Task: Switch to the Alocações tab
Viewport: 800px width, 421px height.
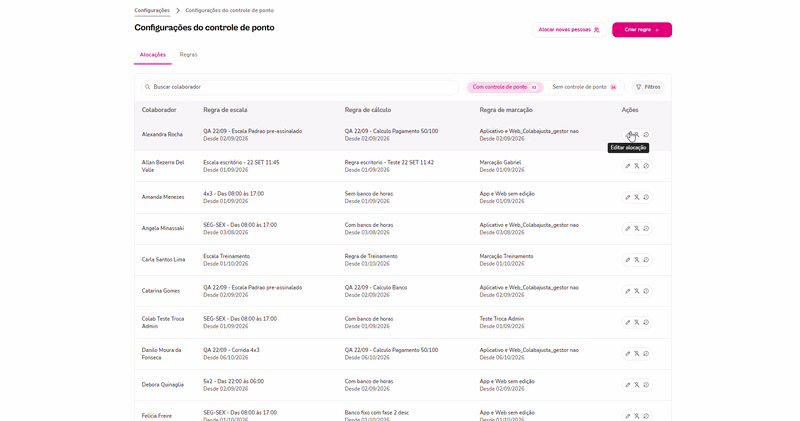Action: [153, 55]
